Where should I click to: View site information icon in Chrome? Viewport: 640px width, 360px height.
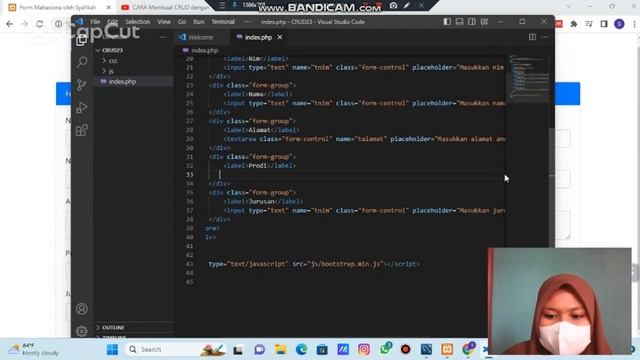click(58, 24)
